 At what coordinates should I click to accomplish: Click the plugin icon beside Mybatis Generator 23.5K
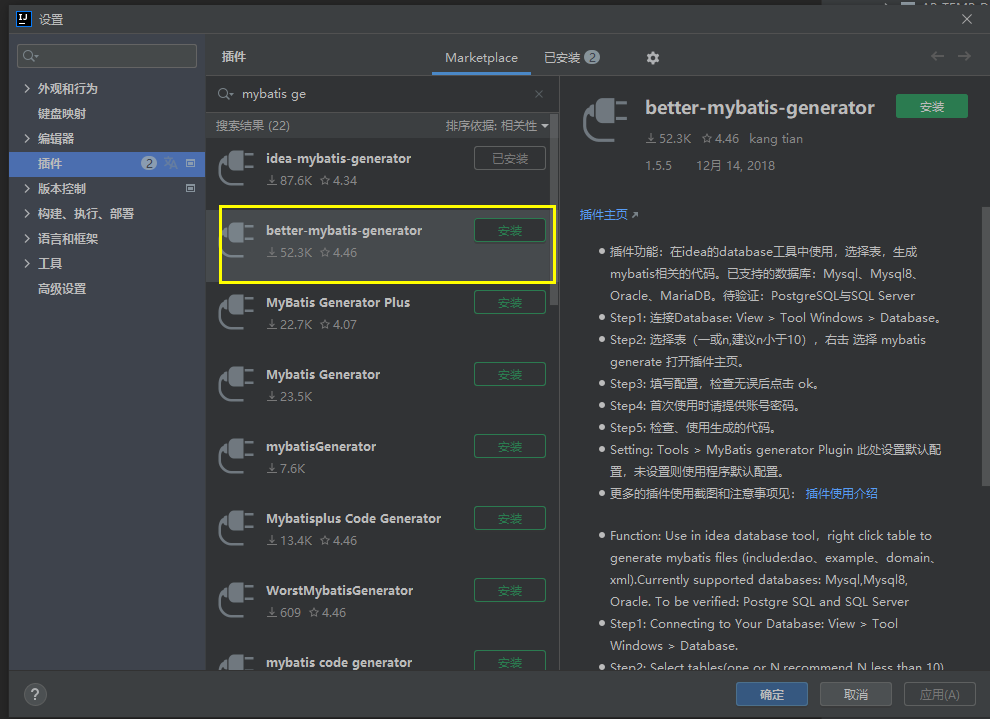click(236, 384)
